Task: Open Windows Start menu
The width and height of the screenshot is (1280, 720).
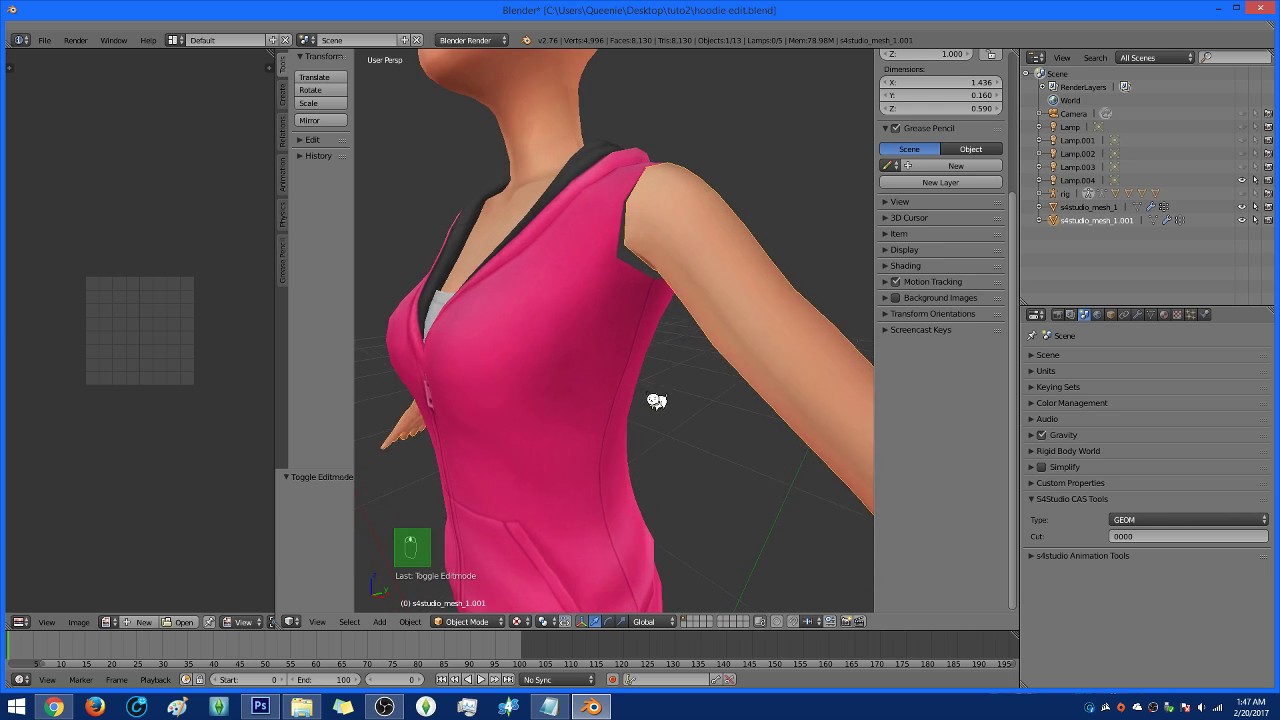Action: tap(16, 707)
